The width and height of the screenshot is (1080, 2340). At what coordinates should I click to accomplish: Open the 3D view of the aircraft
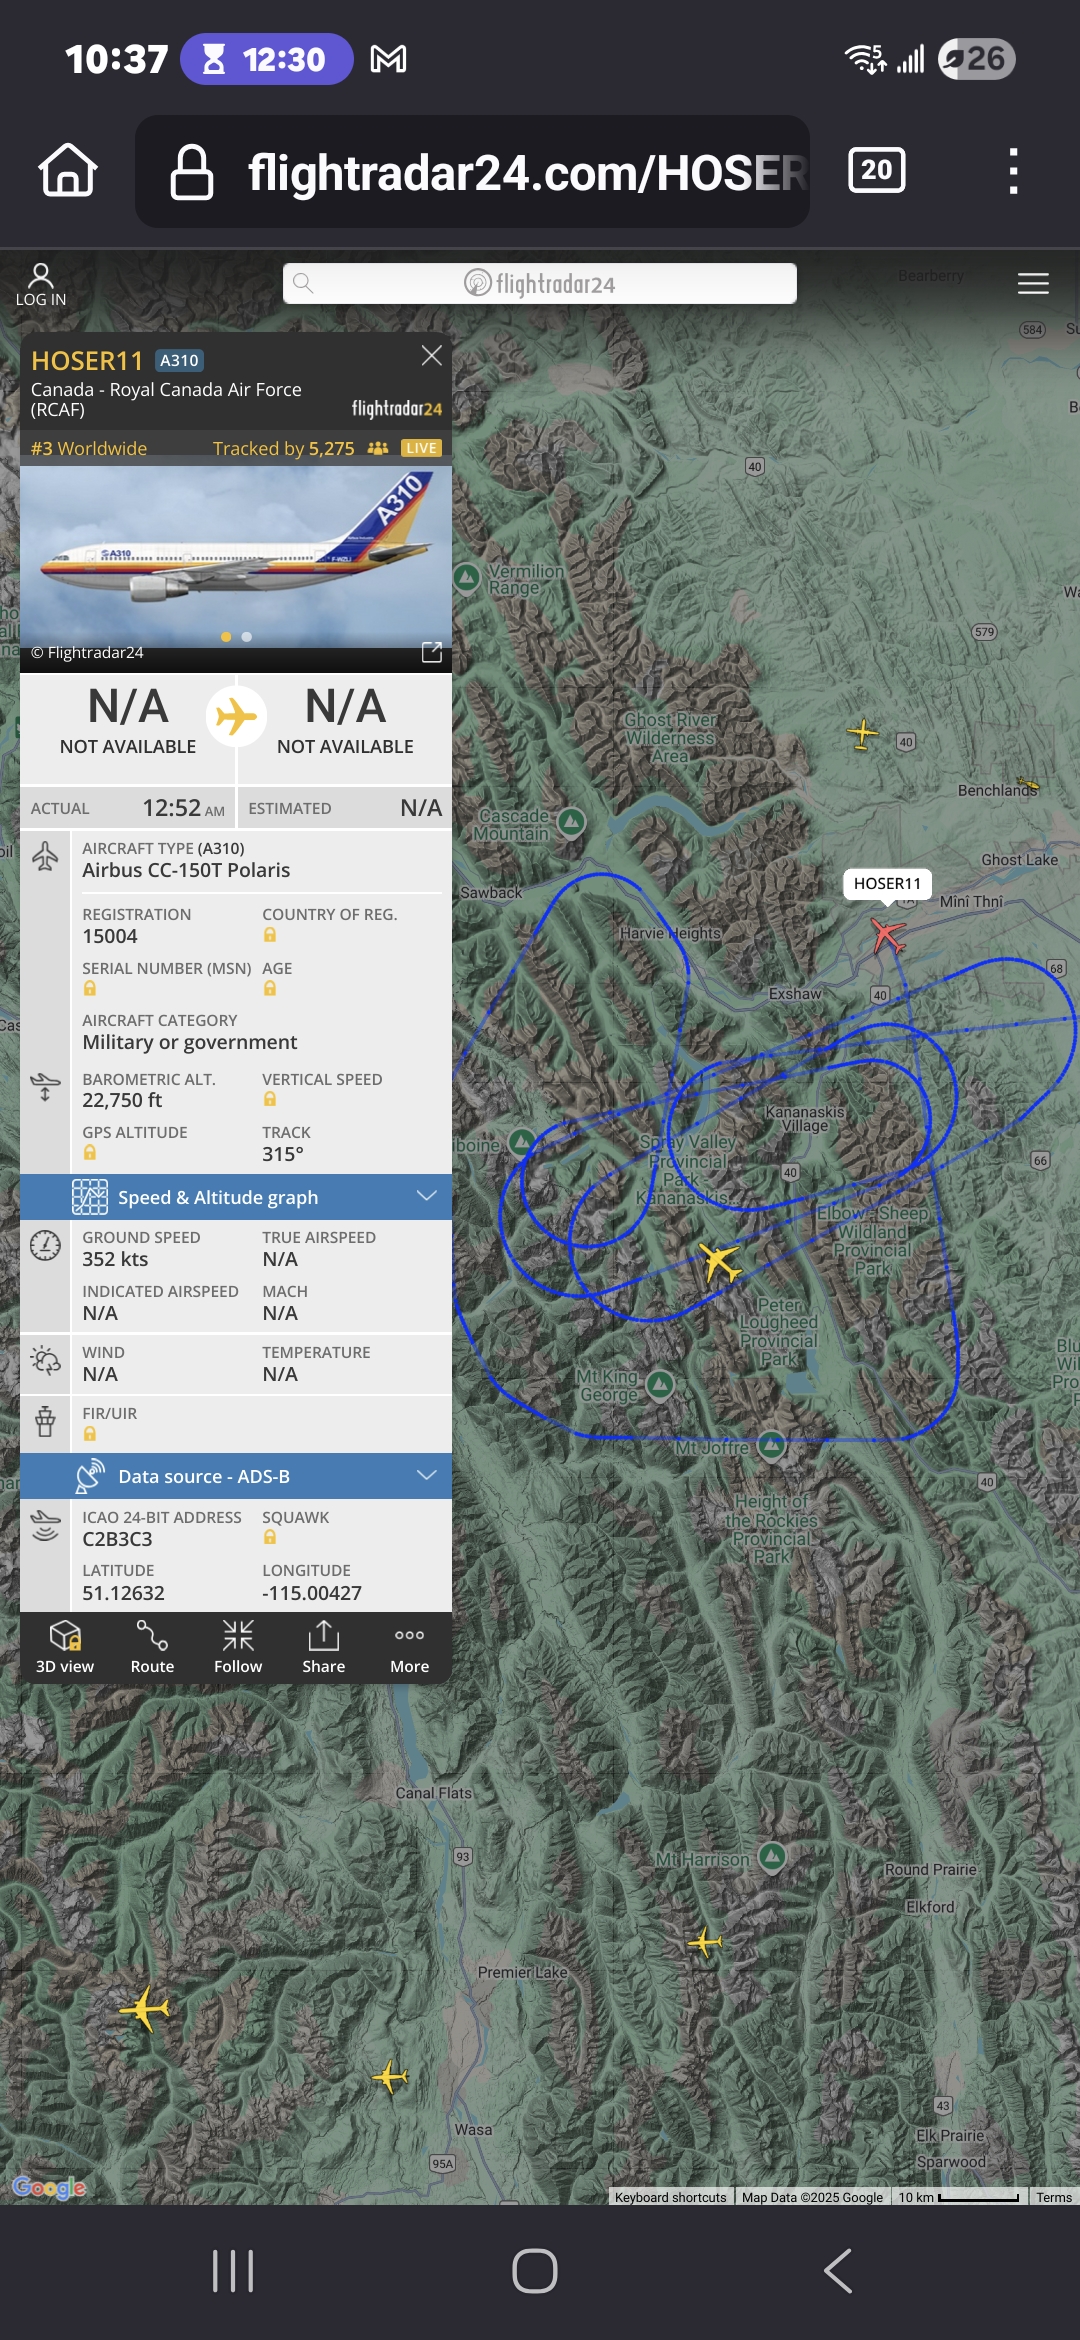pyautogui.click(x=65, y=1647)
